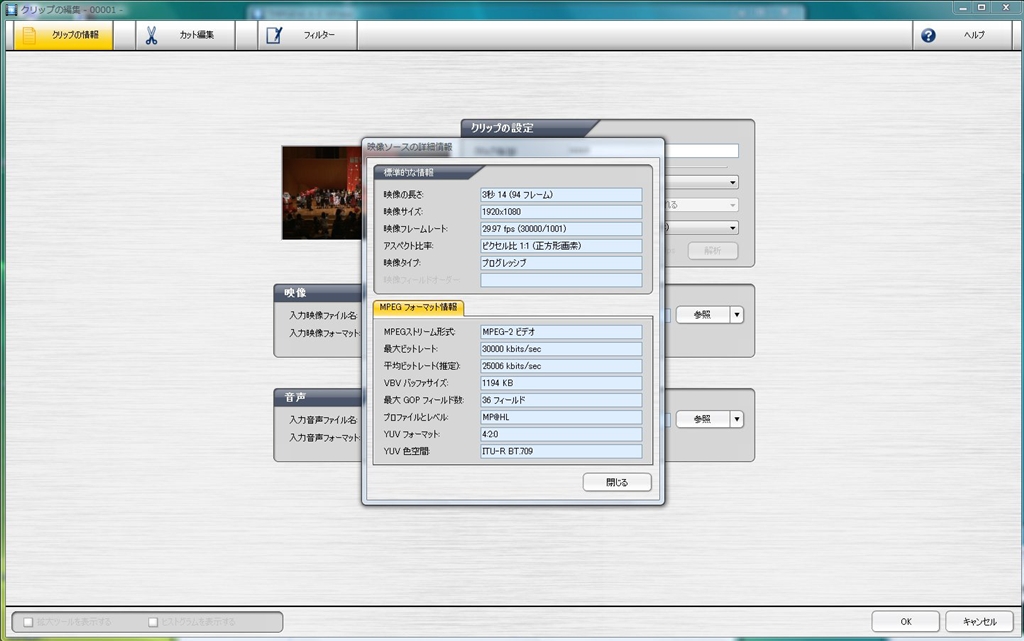
Task: Click the clip name text field
Action: tap(700, 151)
